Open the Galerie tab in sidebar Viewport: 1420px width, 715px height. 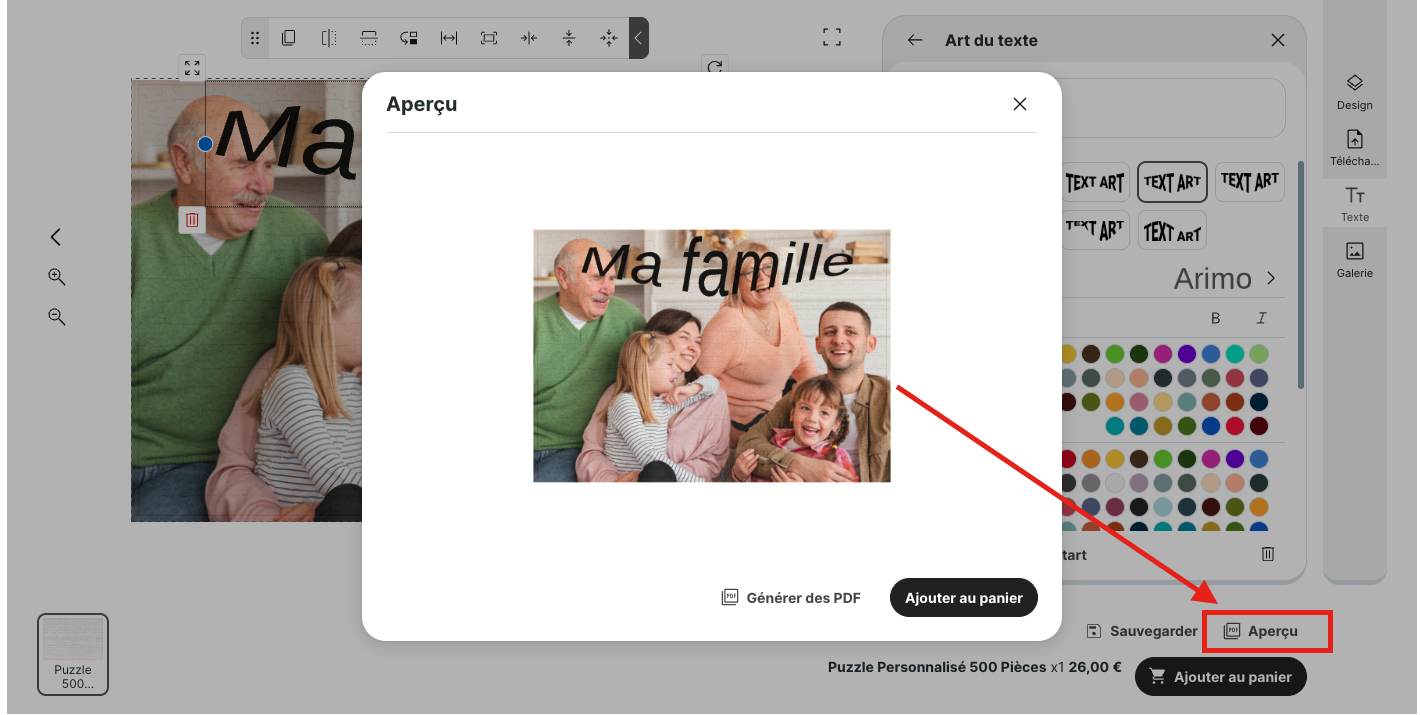(x=1354, y=259)
